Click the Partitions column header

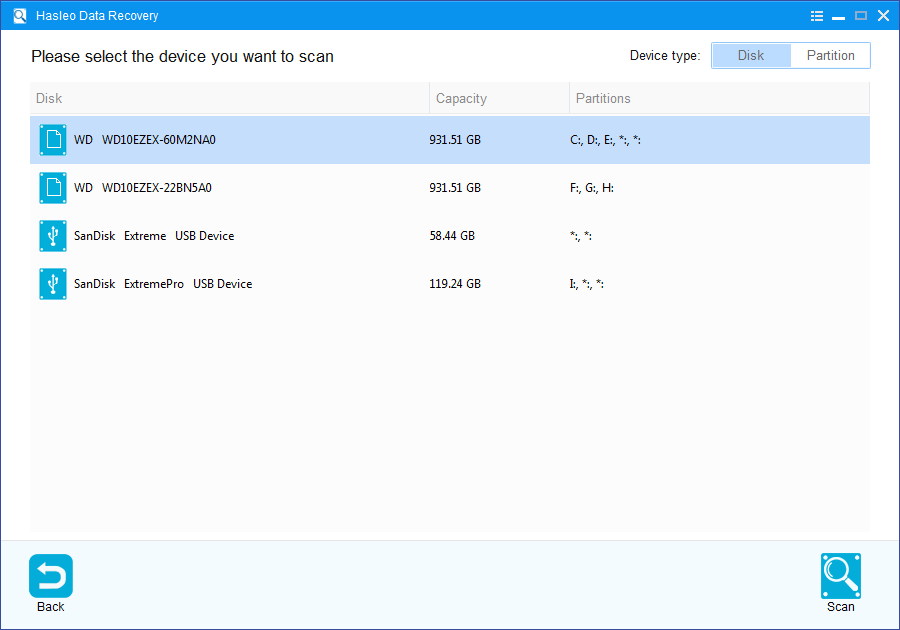click(x=719, y=98)
